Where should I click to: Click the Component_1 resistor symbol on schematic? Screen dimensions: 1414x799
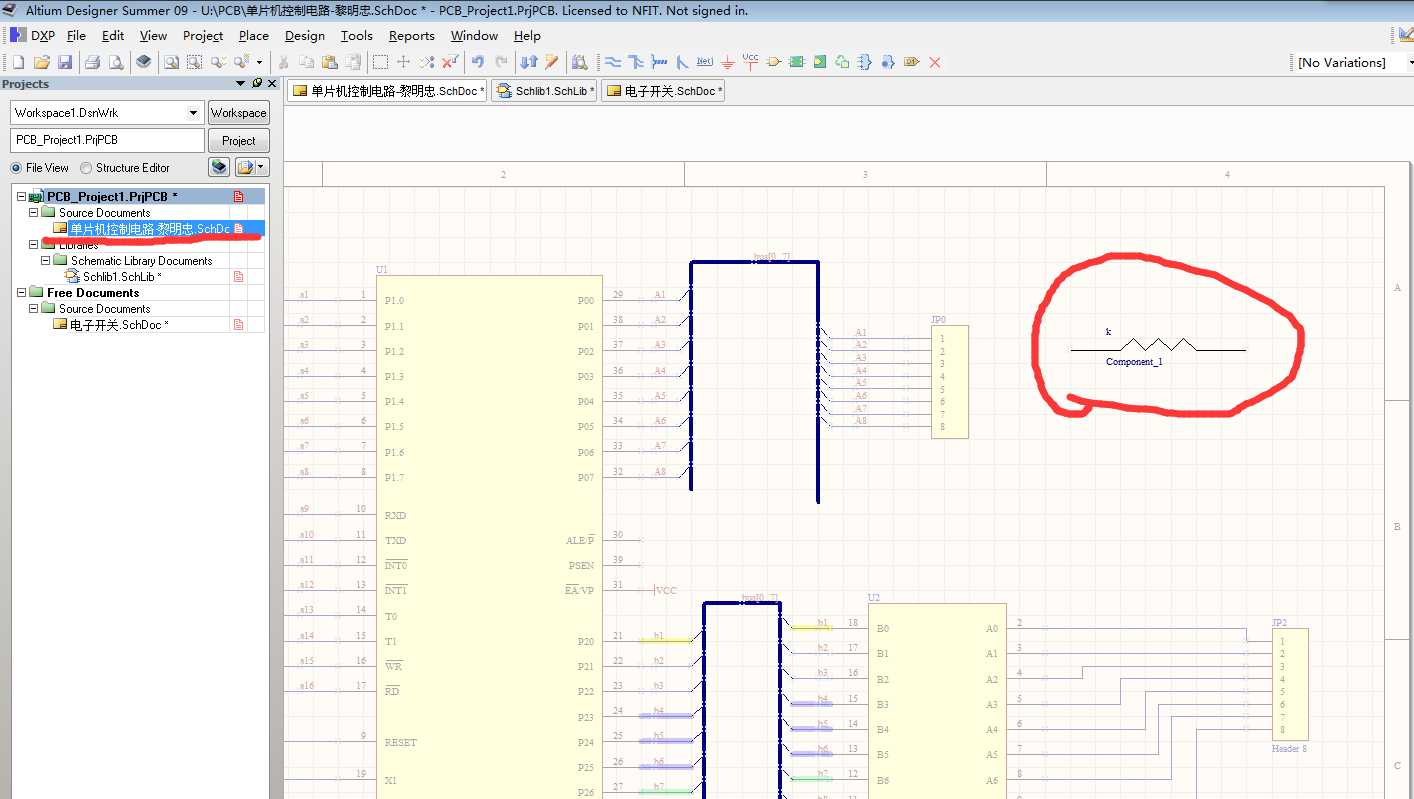[1158, 347]
